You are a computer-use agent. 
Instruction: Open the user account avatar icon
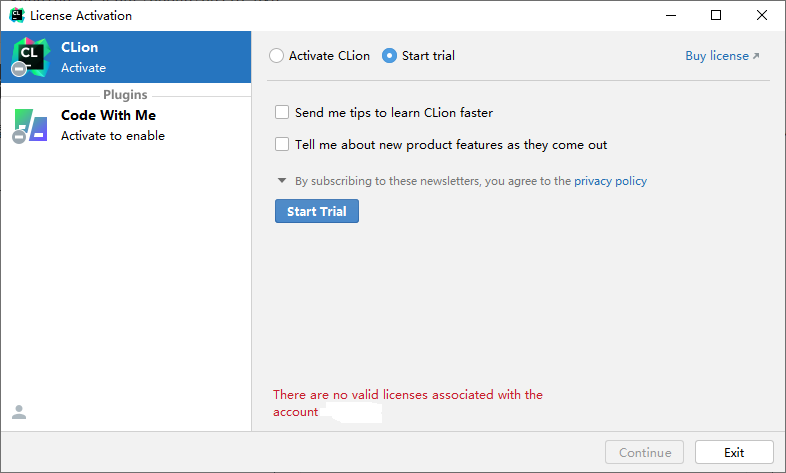click(x=19, y=412)
